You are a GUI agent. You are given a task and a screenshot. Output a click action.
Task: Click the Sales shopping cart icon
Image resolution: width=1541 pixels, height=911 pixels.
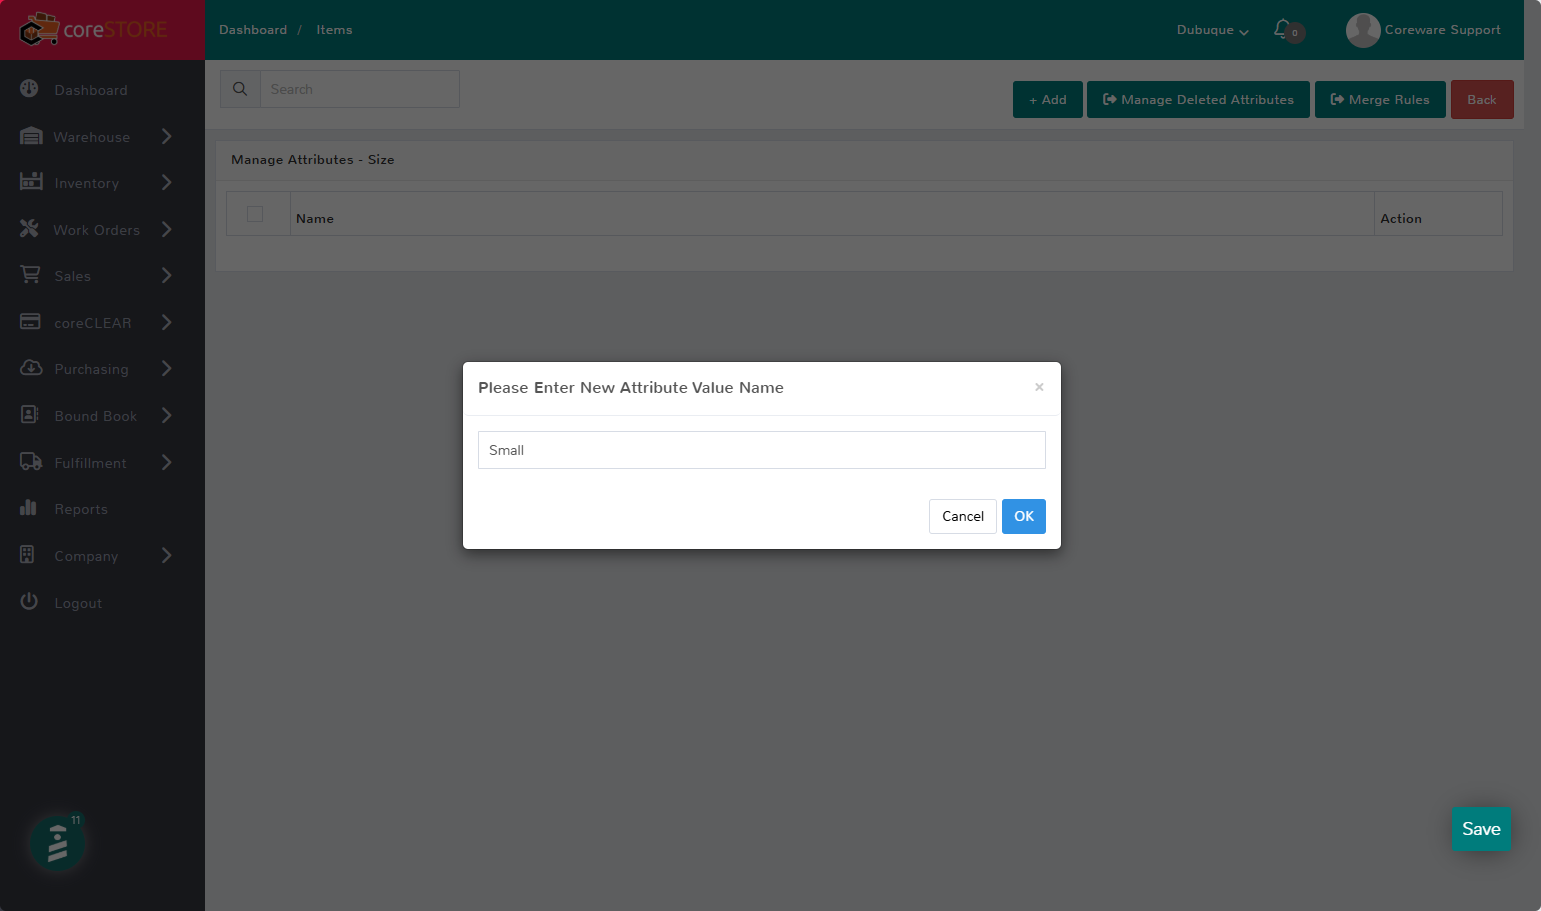[31, 275]
